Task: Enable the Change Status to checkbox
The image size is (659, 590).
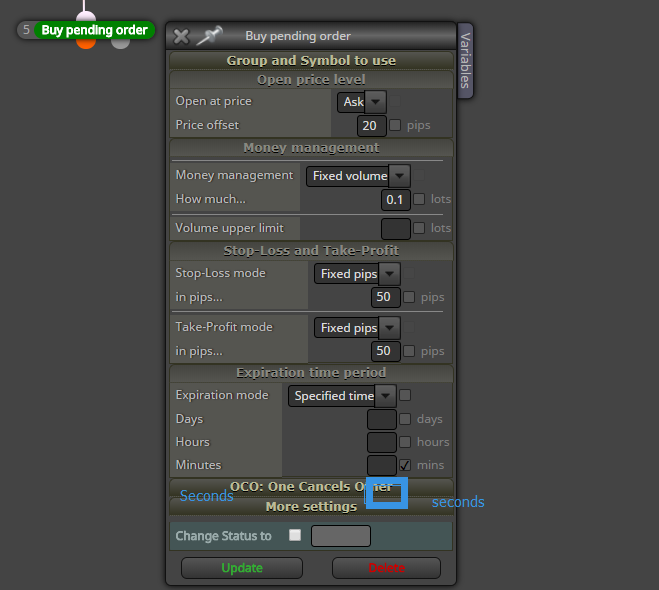Action: (295, 535)
